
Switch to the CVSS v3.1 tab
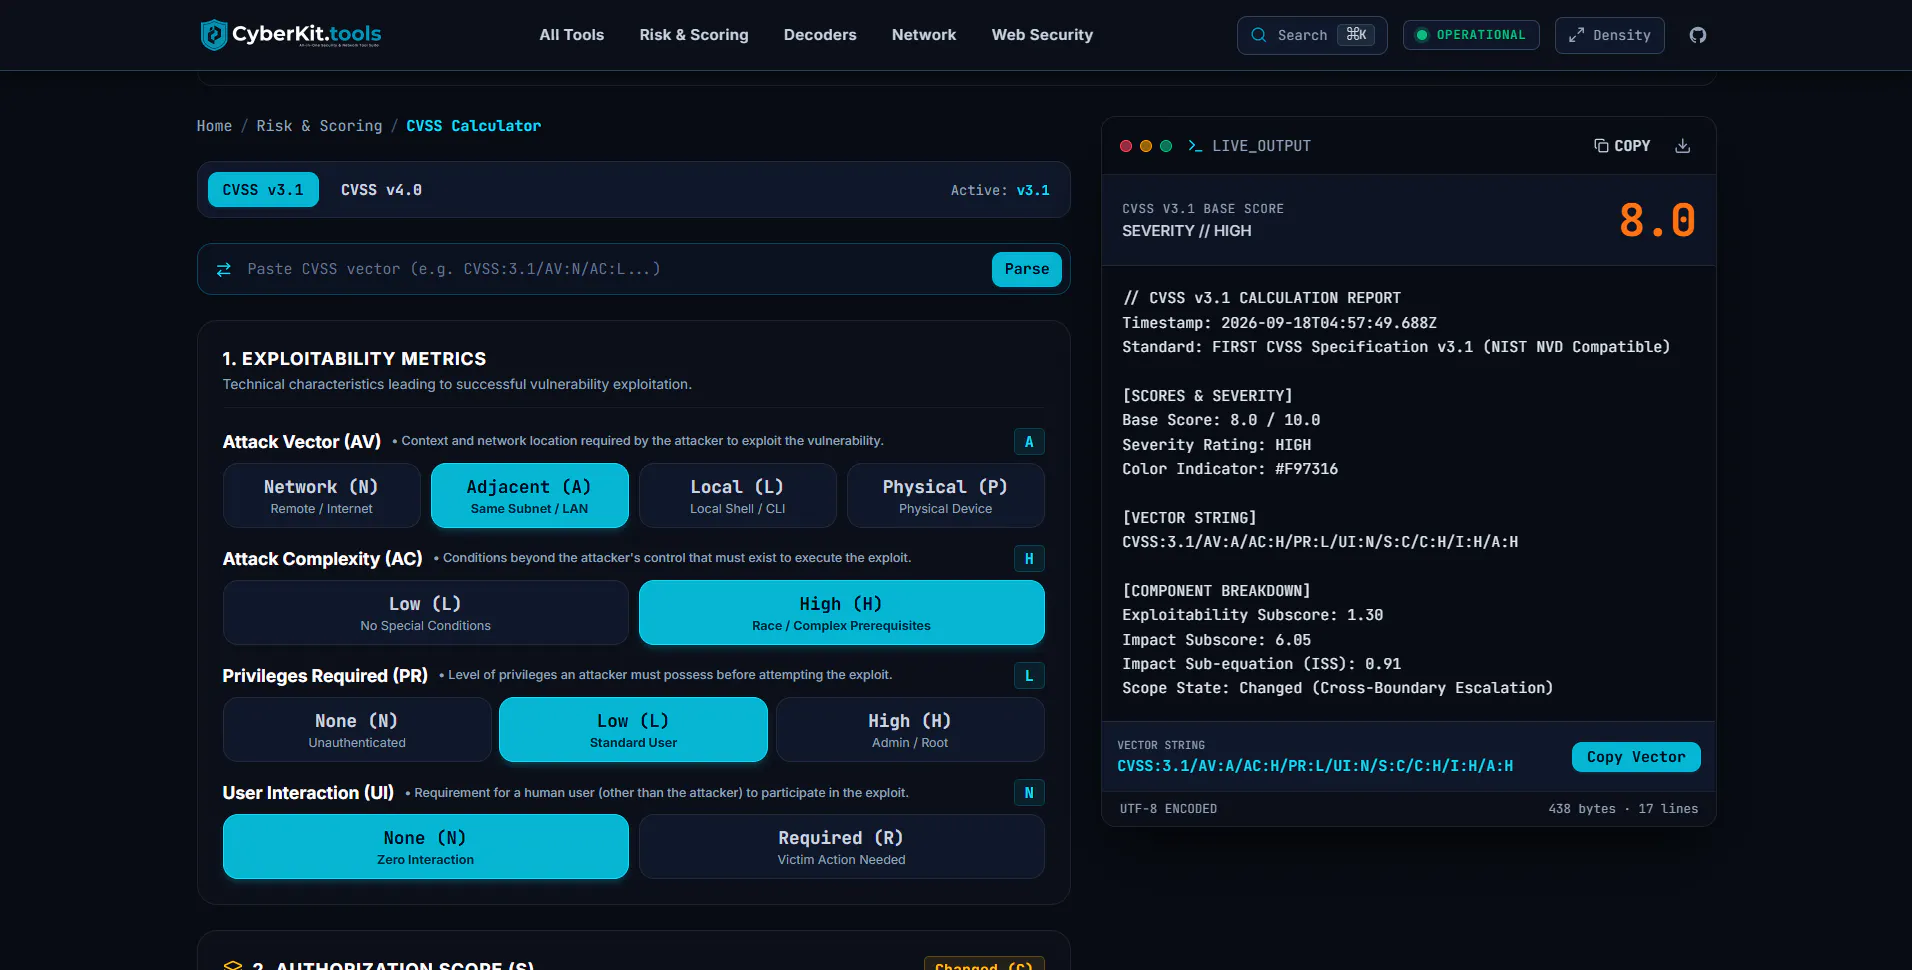(263, 190)
